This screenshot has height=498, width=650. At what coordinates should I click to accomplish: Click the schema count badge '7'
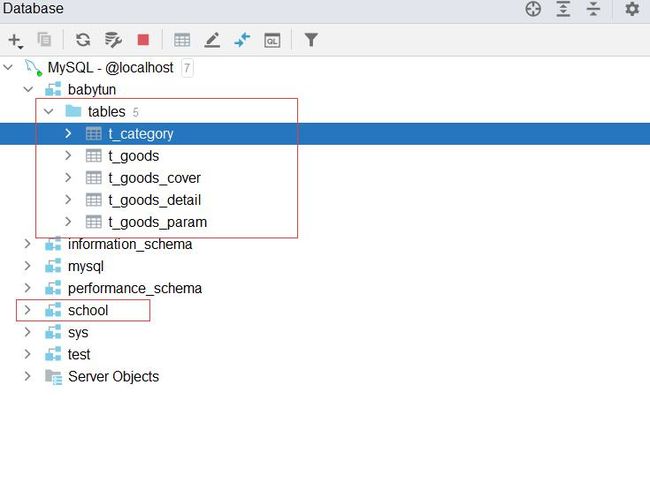coord(187,68)
